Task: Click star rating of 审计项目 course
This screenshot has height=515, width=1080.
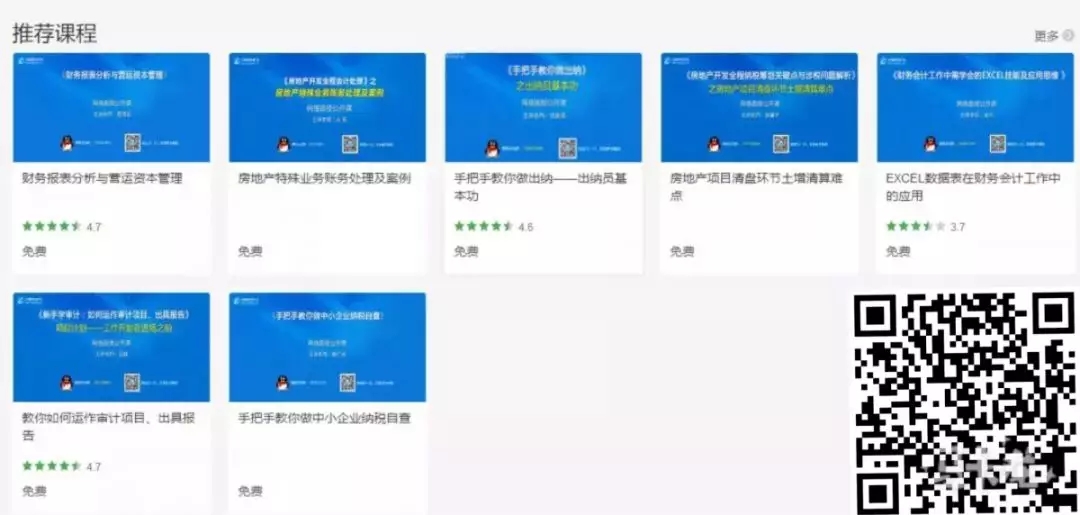Action: [x=52, y=466]
